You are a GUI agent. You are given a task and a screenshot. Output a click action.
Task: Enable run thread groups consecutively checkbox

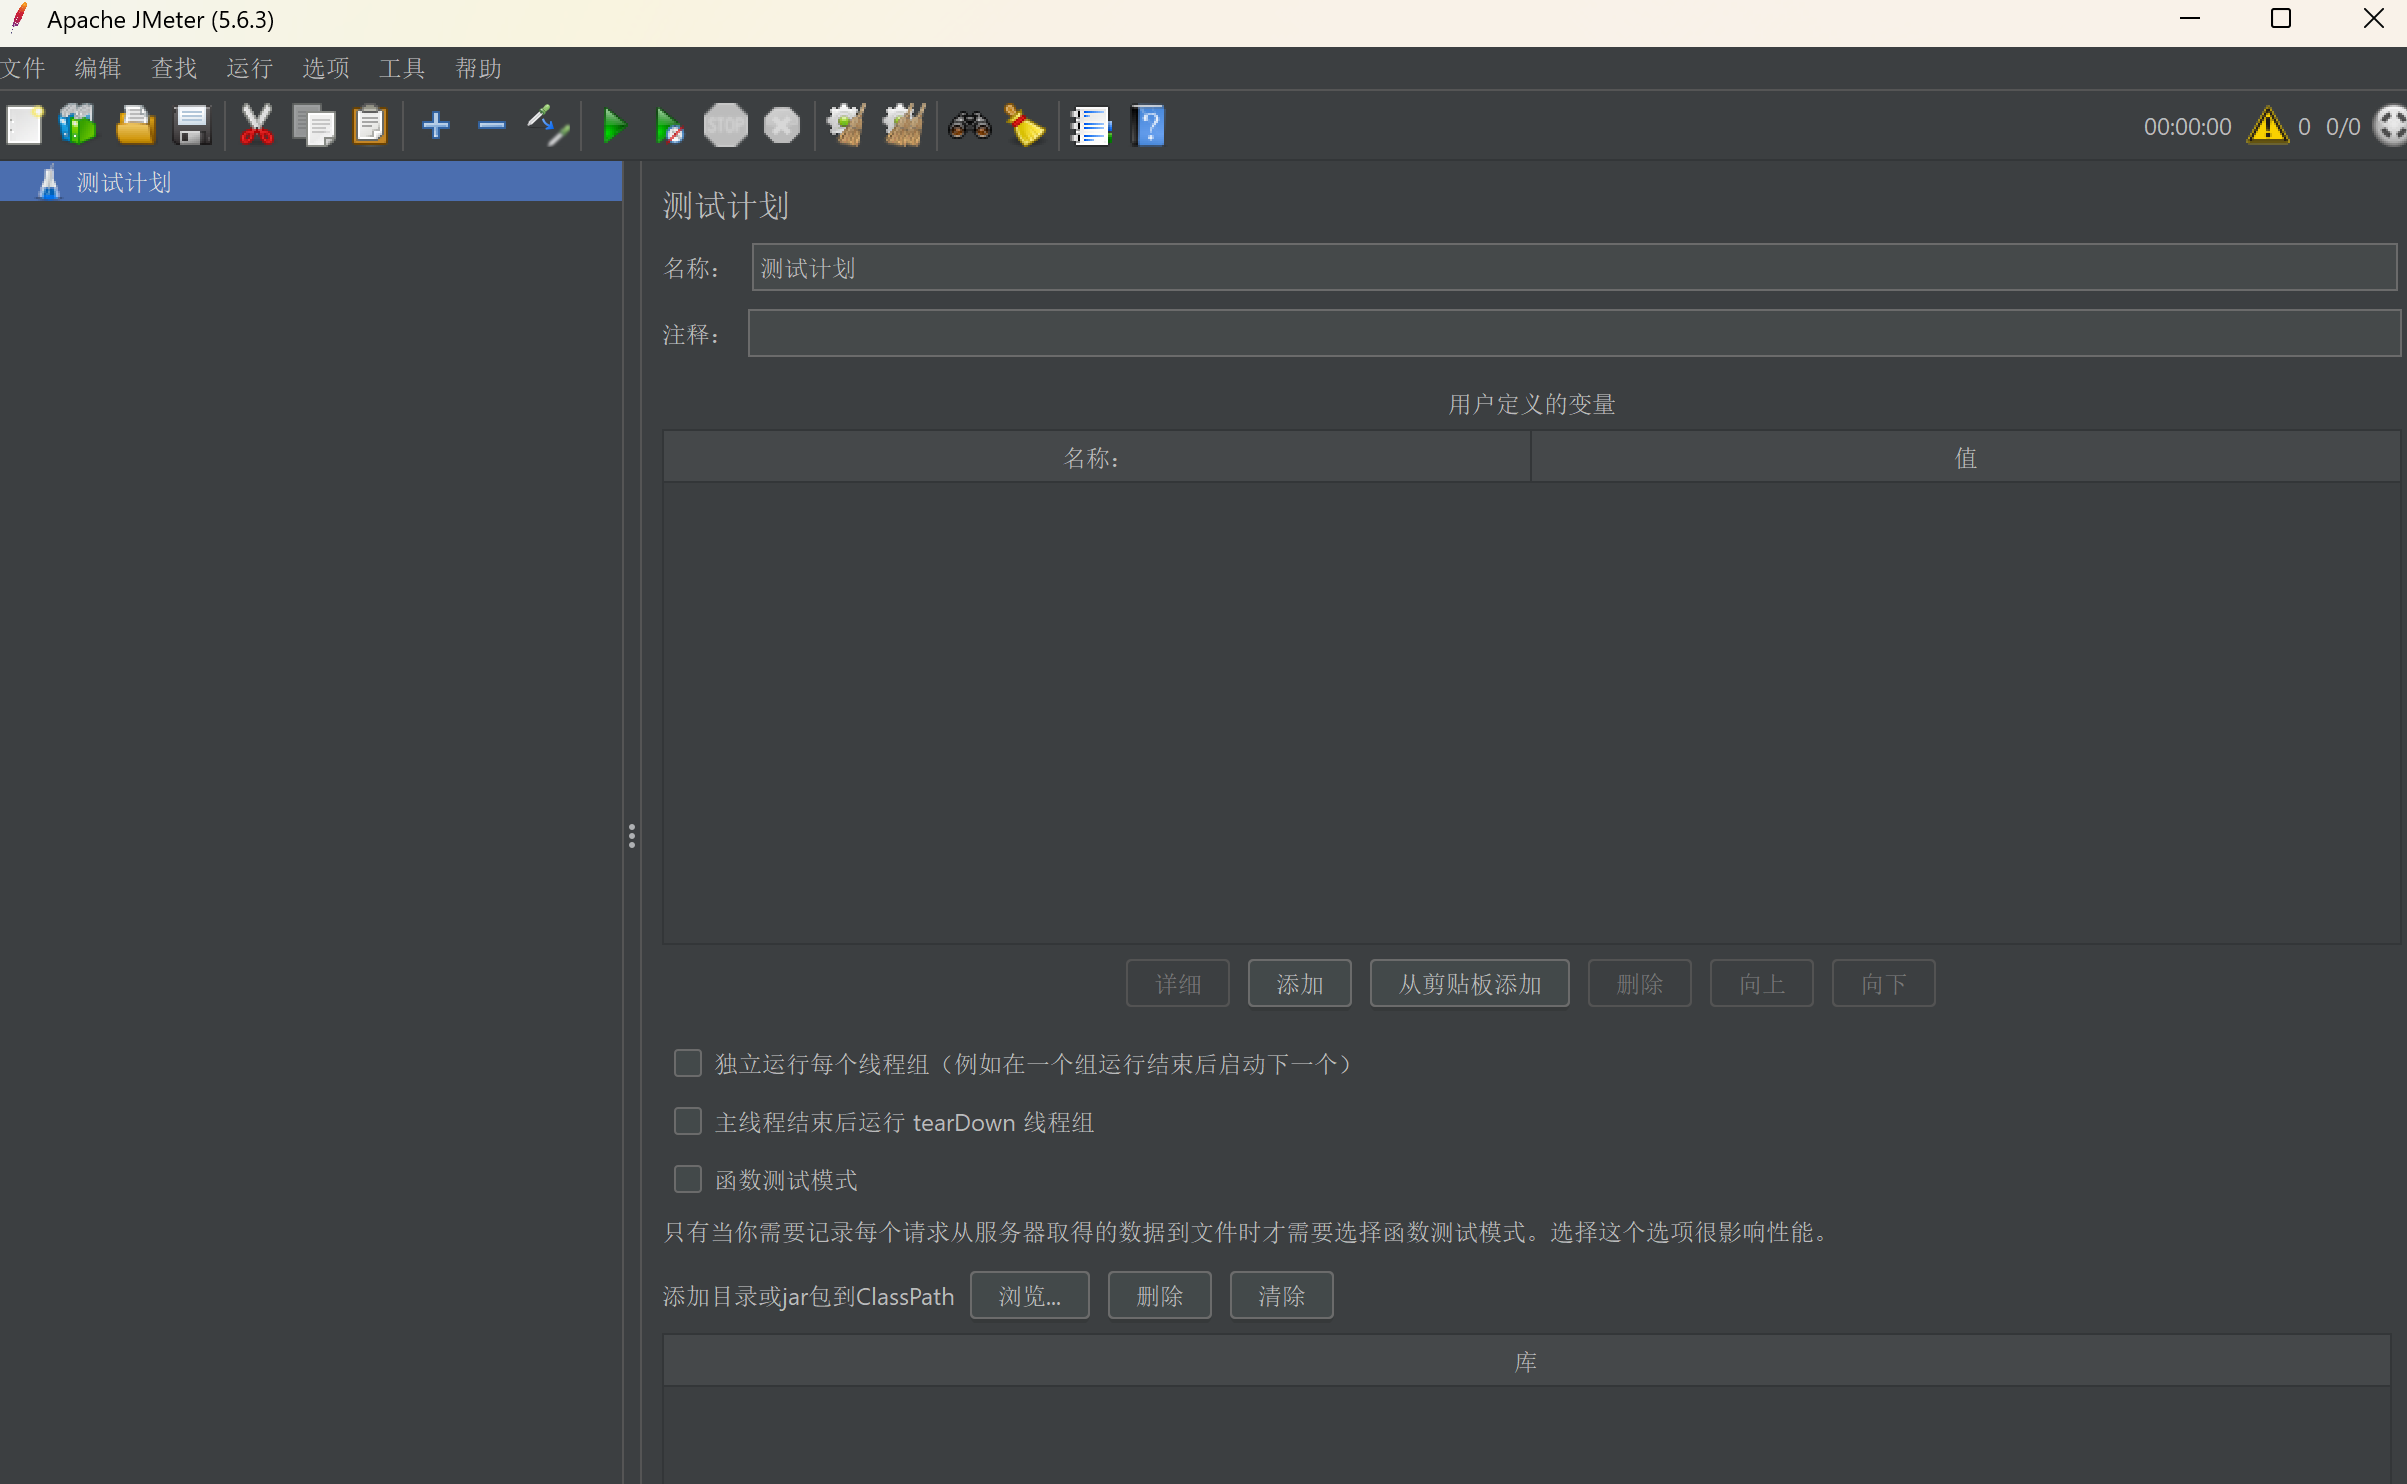click(x=688, y=1063)
